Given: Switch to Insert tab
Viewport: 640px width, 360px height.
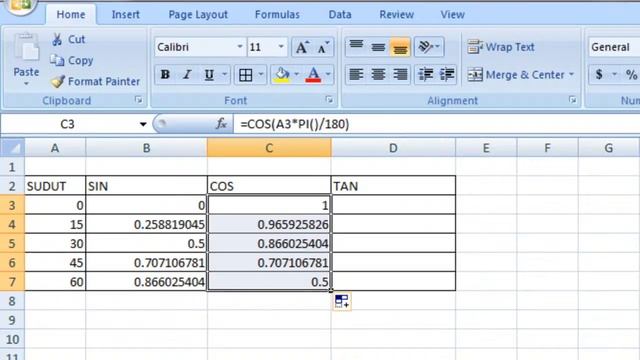Looking at the screenshot, I should (x=126, y=15).
